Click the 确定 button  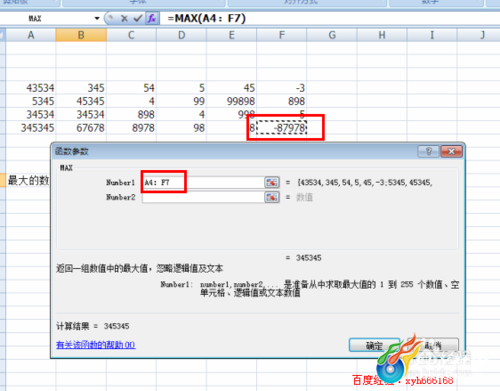[x=374, y=345]
